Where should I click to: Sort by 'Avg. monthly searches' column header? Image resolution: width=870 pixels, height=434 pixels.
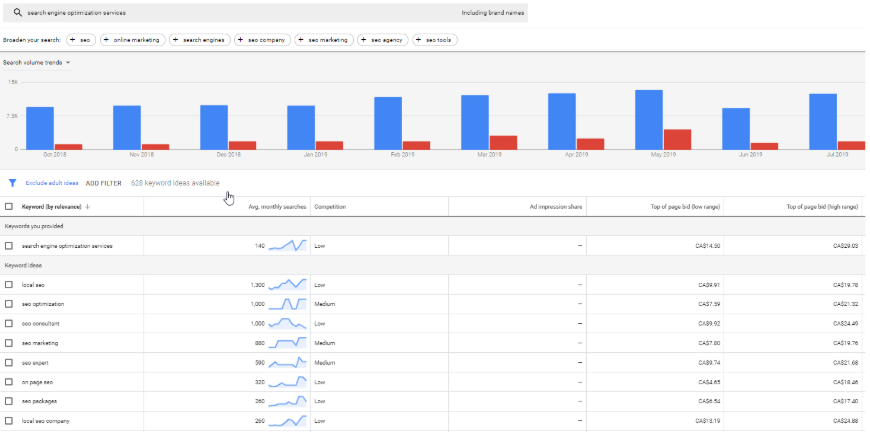point(277,206)
